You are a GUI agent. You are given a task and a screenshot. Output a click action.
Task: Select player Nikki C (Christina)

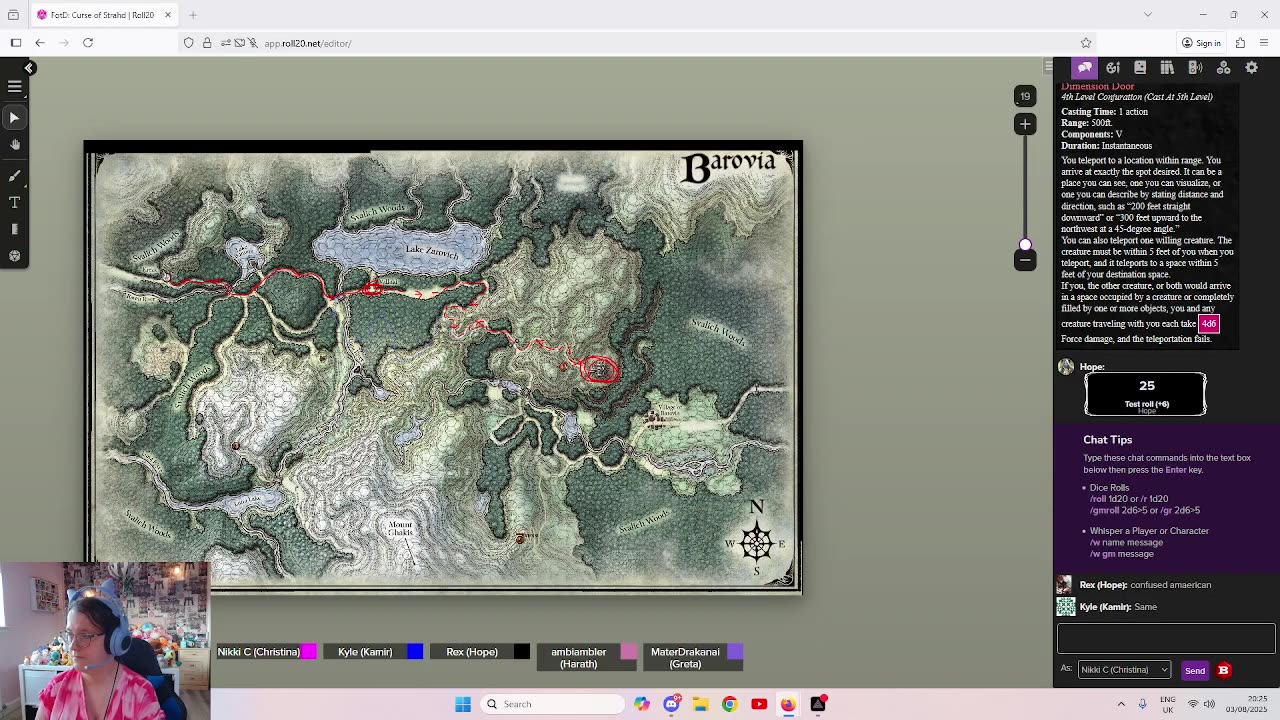pyautogui.click(x=258, y=652)
